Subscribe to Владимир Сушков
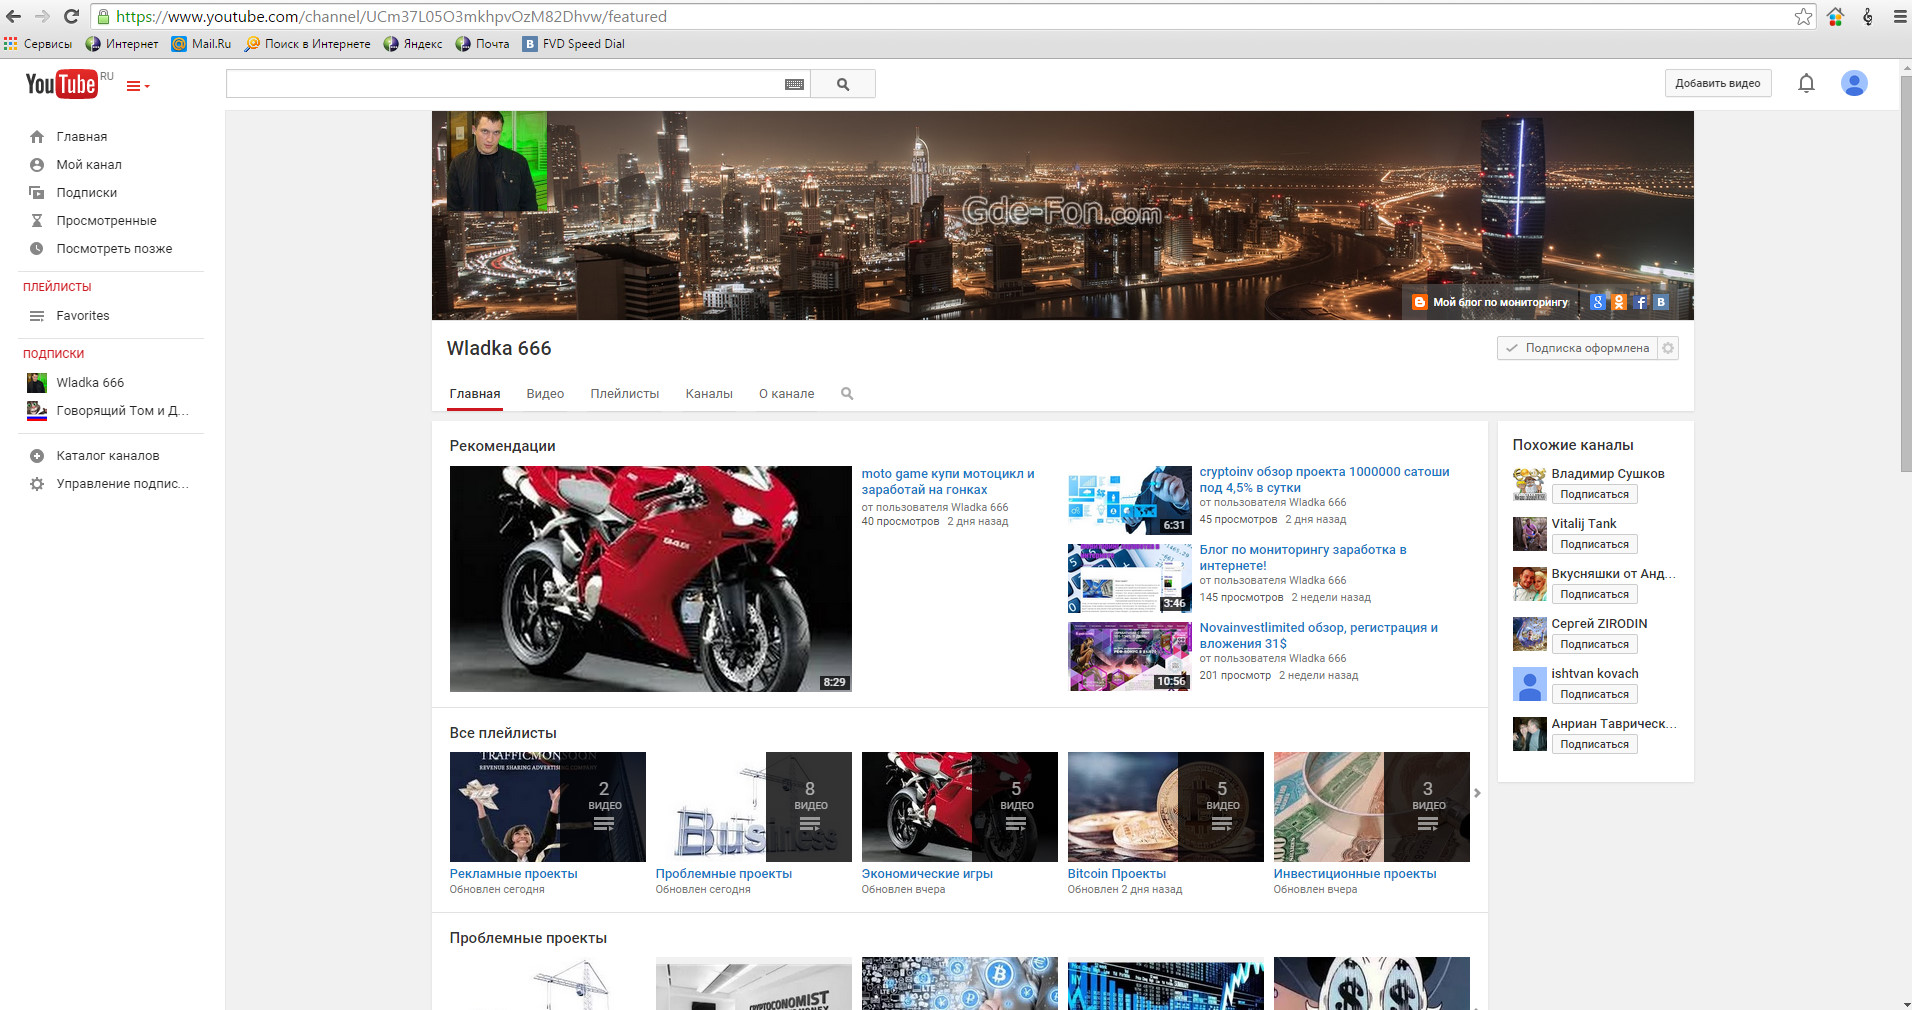 1594,495
